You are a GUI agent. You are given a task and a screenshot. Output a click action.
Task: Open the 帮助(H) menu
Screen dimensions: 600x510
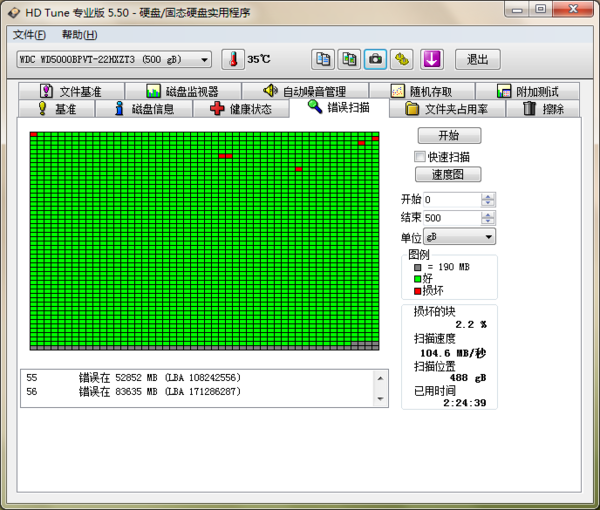click(x=79, y=34)
